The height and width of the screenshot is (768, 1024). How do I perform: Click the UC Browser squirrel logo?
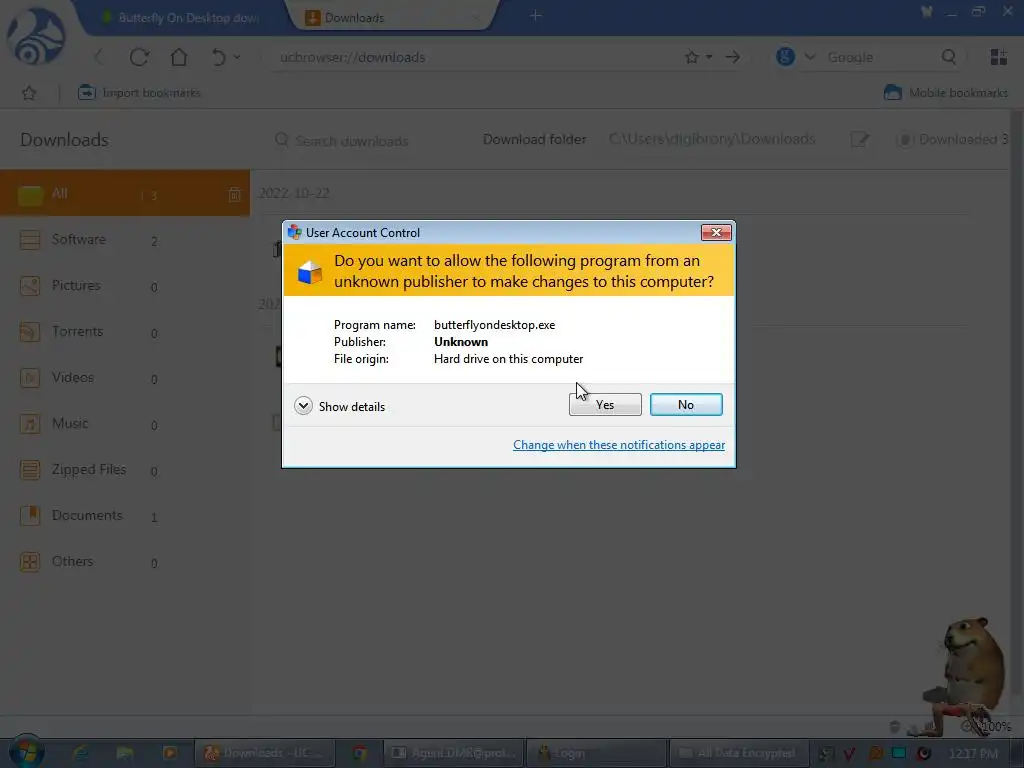coord(36,36)
